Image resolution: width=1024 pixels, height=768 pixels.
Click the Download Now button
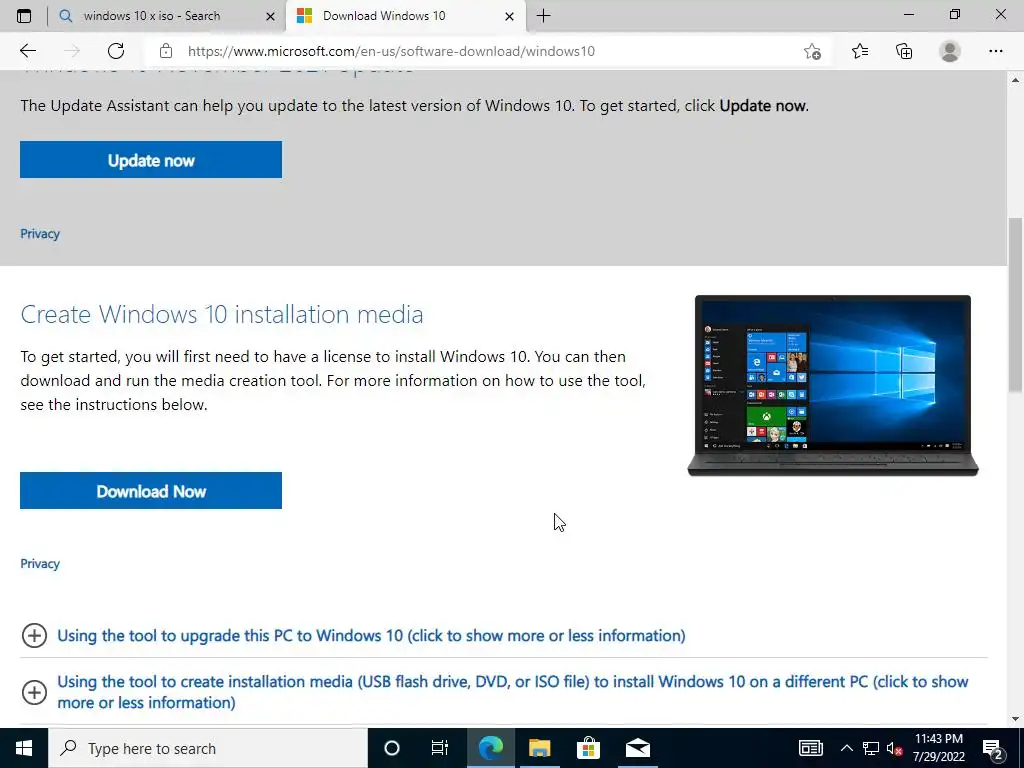tap(151, 491)
